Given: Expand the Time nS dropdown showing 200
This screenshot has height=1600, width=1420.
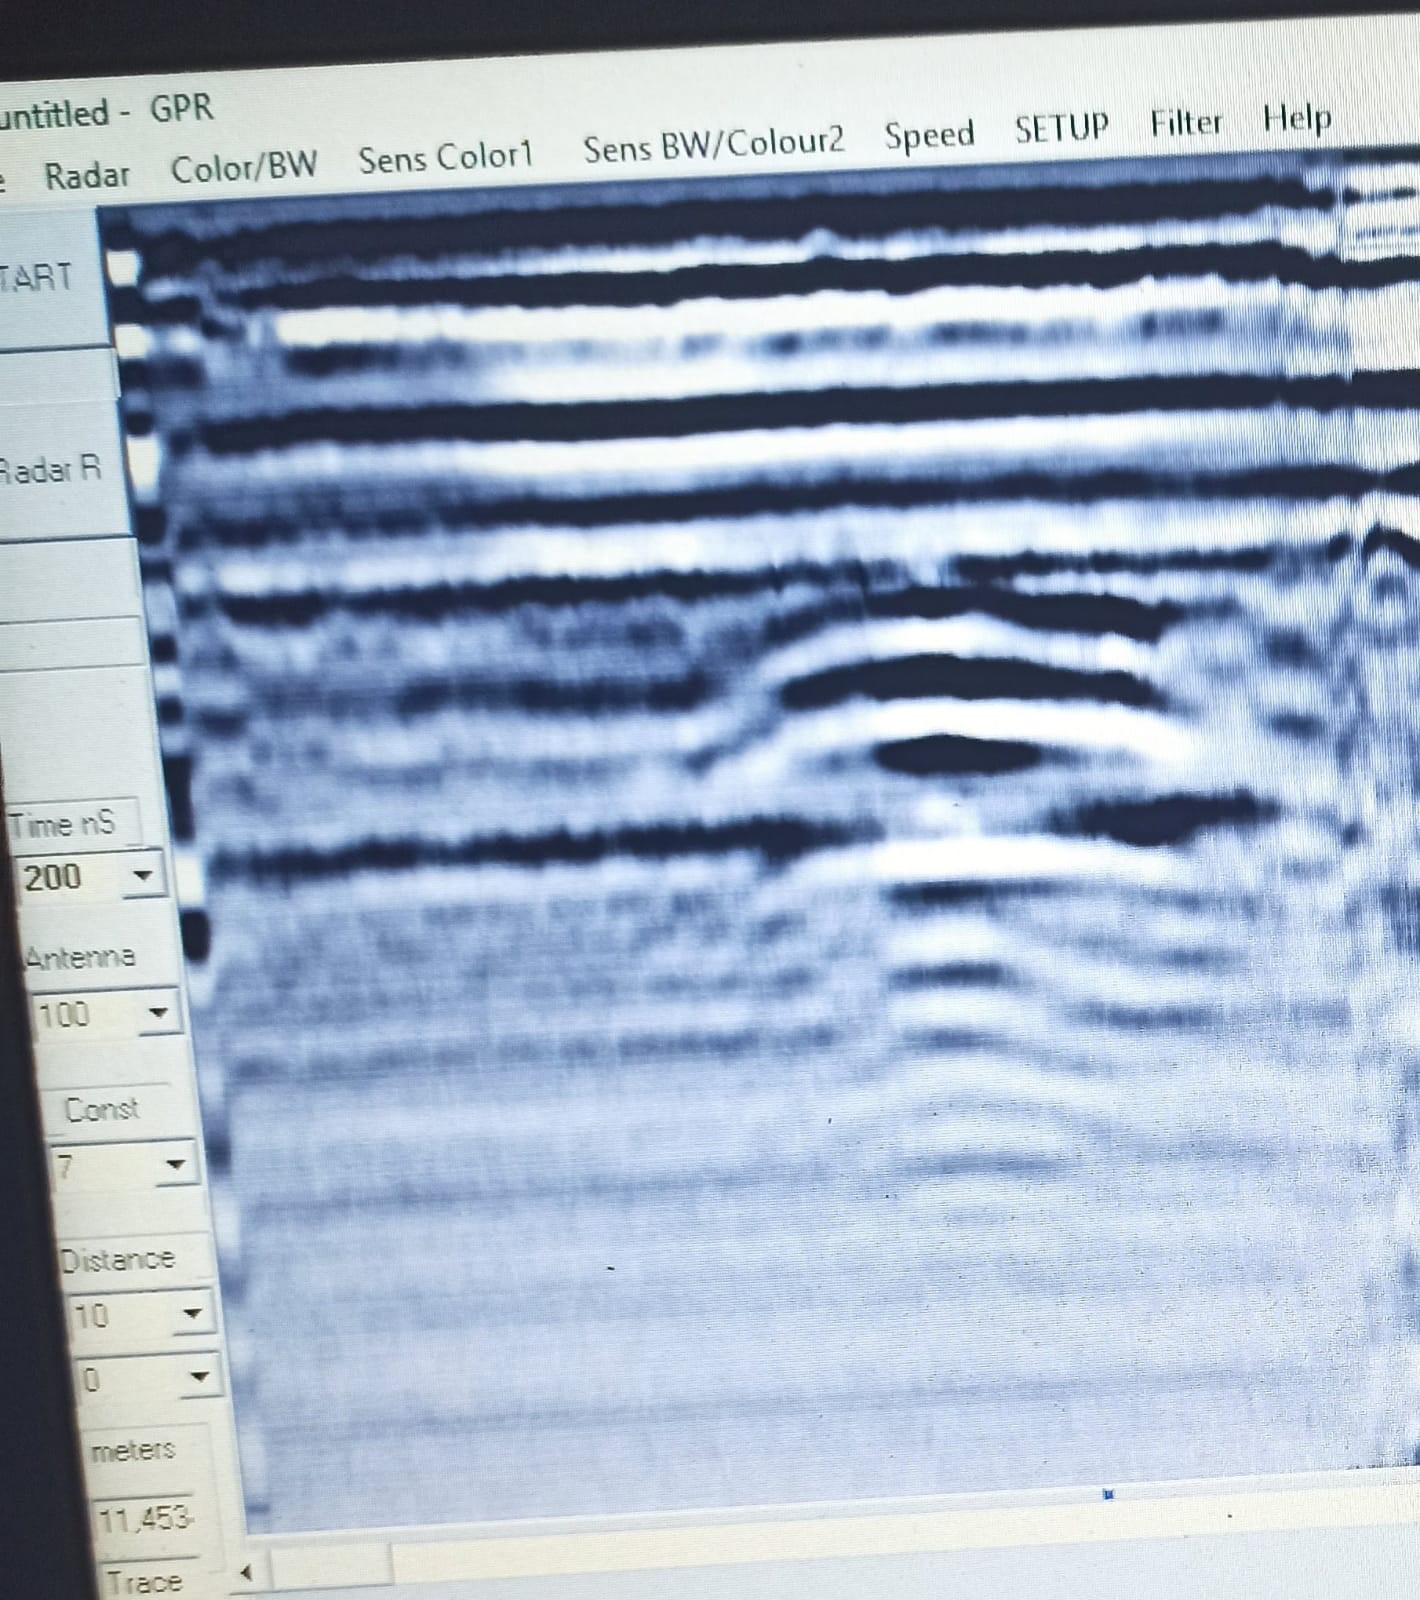Looking at the screenshot, I should (143, 876).
